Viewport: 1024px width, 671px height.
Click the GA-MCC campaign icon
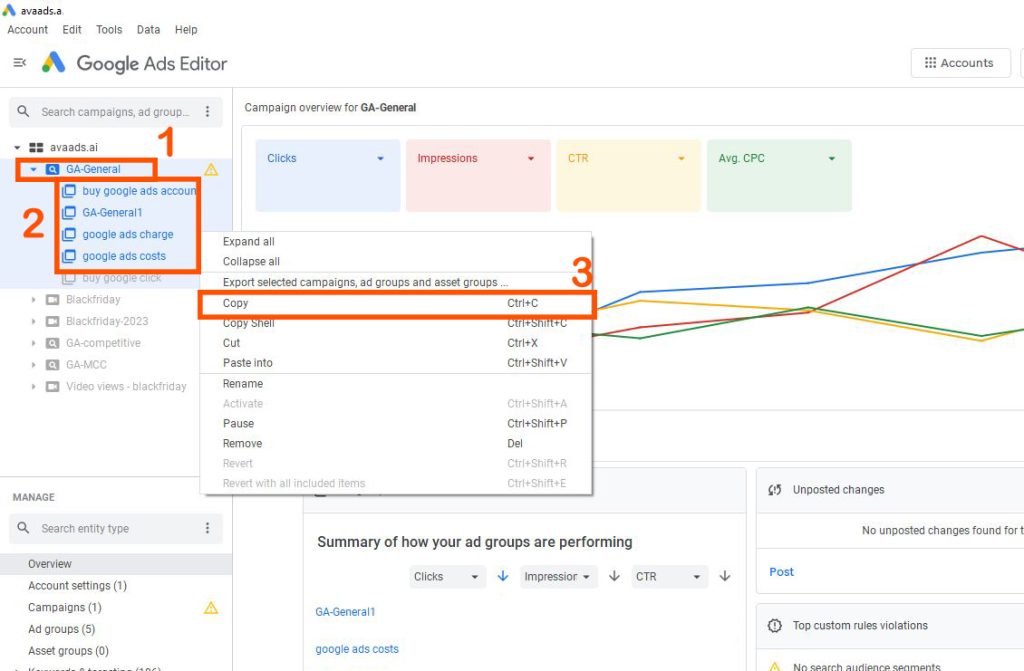[52, 365]
